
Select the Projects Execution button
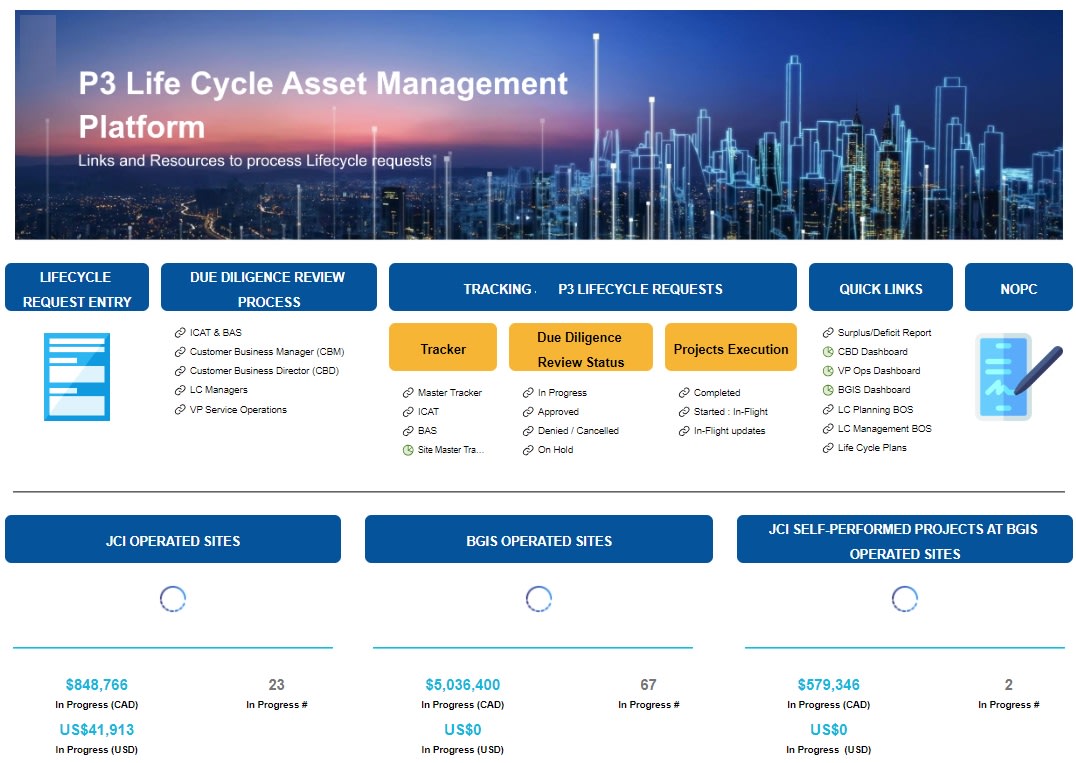click(x=730, y=348)
